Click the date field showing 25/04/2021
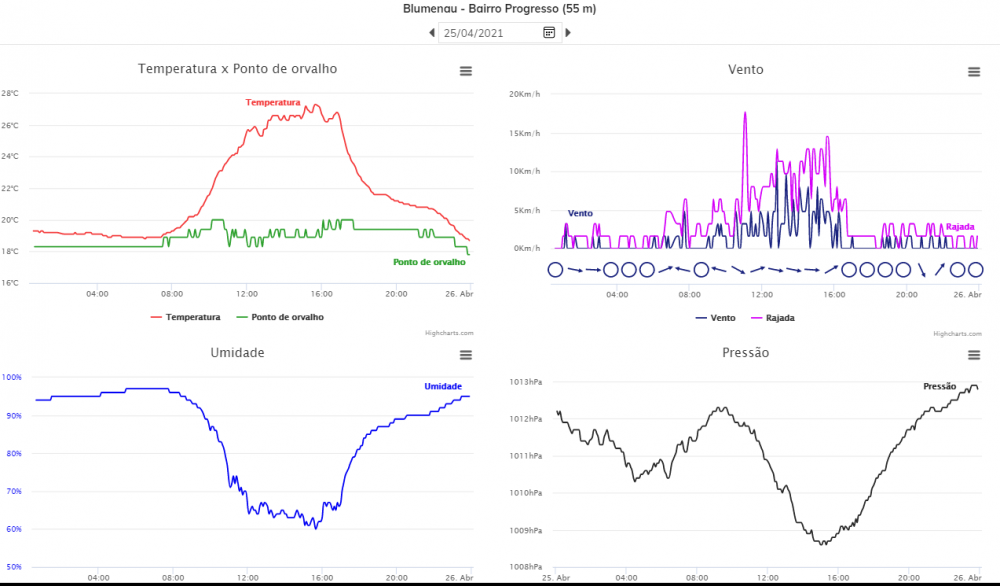Image resolution: width=1000 pixels, height=586 pixels. tap(490, 33)
